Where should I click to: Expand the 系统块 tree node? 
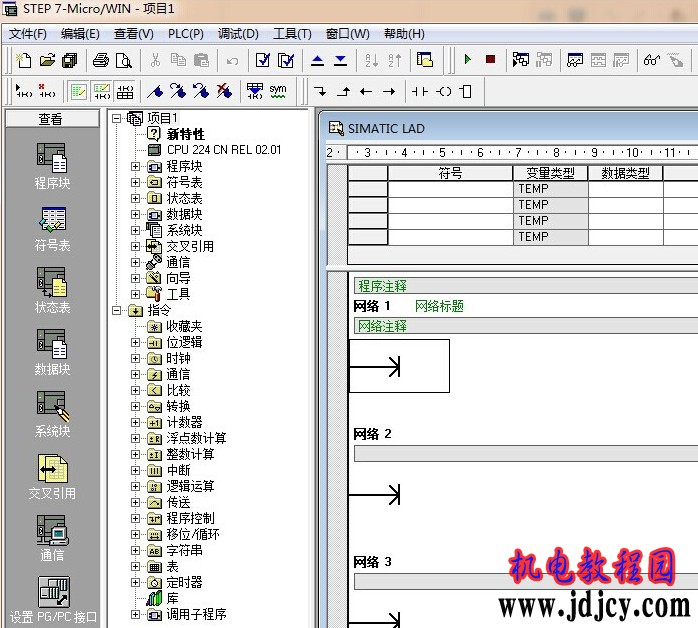coord(135,231)
